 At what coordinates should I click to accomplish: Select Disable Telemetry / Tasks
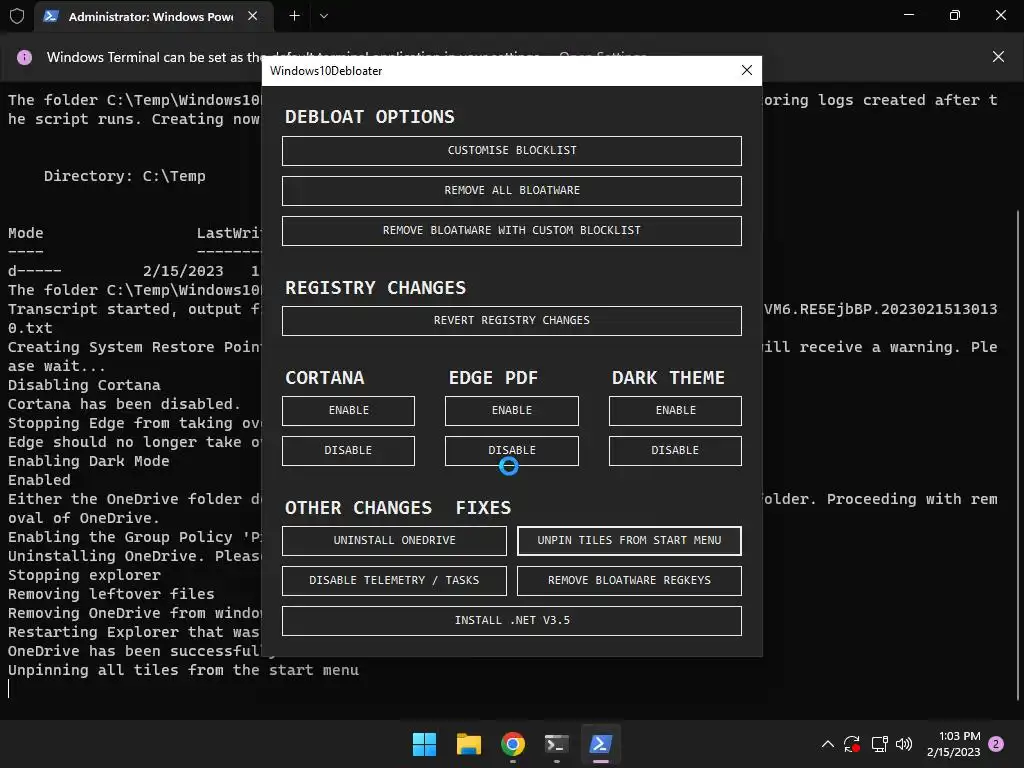point(394,581)
